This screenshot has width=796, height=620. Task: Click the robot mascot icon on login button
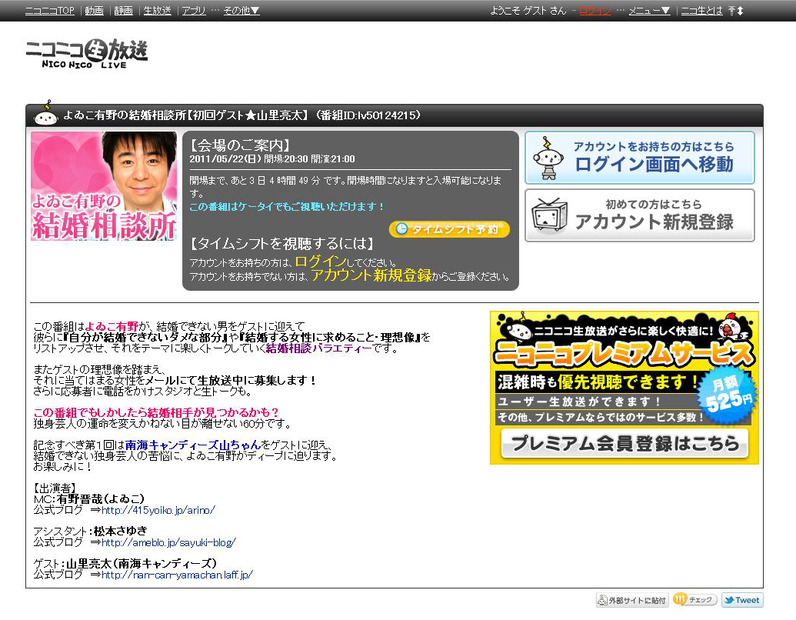[548, 158]
